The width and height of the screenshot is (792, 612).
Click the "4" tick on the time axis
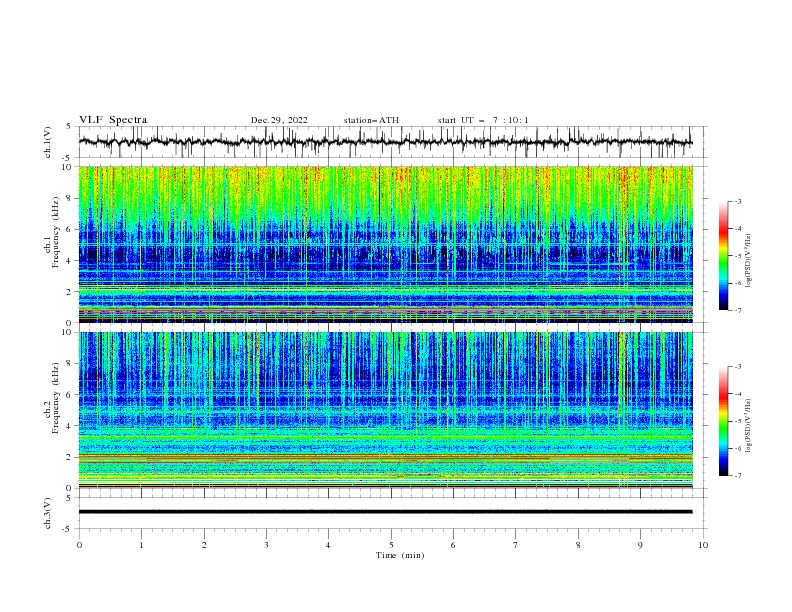[329, 545]
